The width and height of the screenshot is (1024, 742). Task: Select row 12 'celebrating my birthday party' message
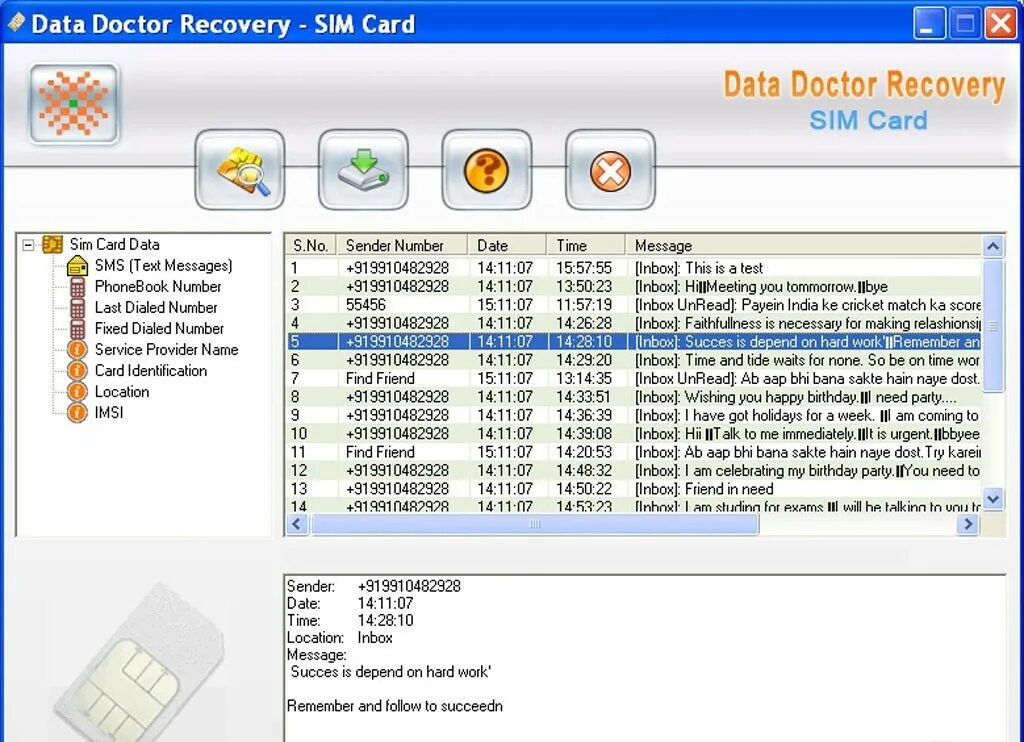coord(633,470)
